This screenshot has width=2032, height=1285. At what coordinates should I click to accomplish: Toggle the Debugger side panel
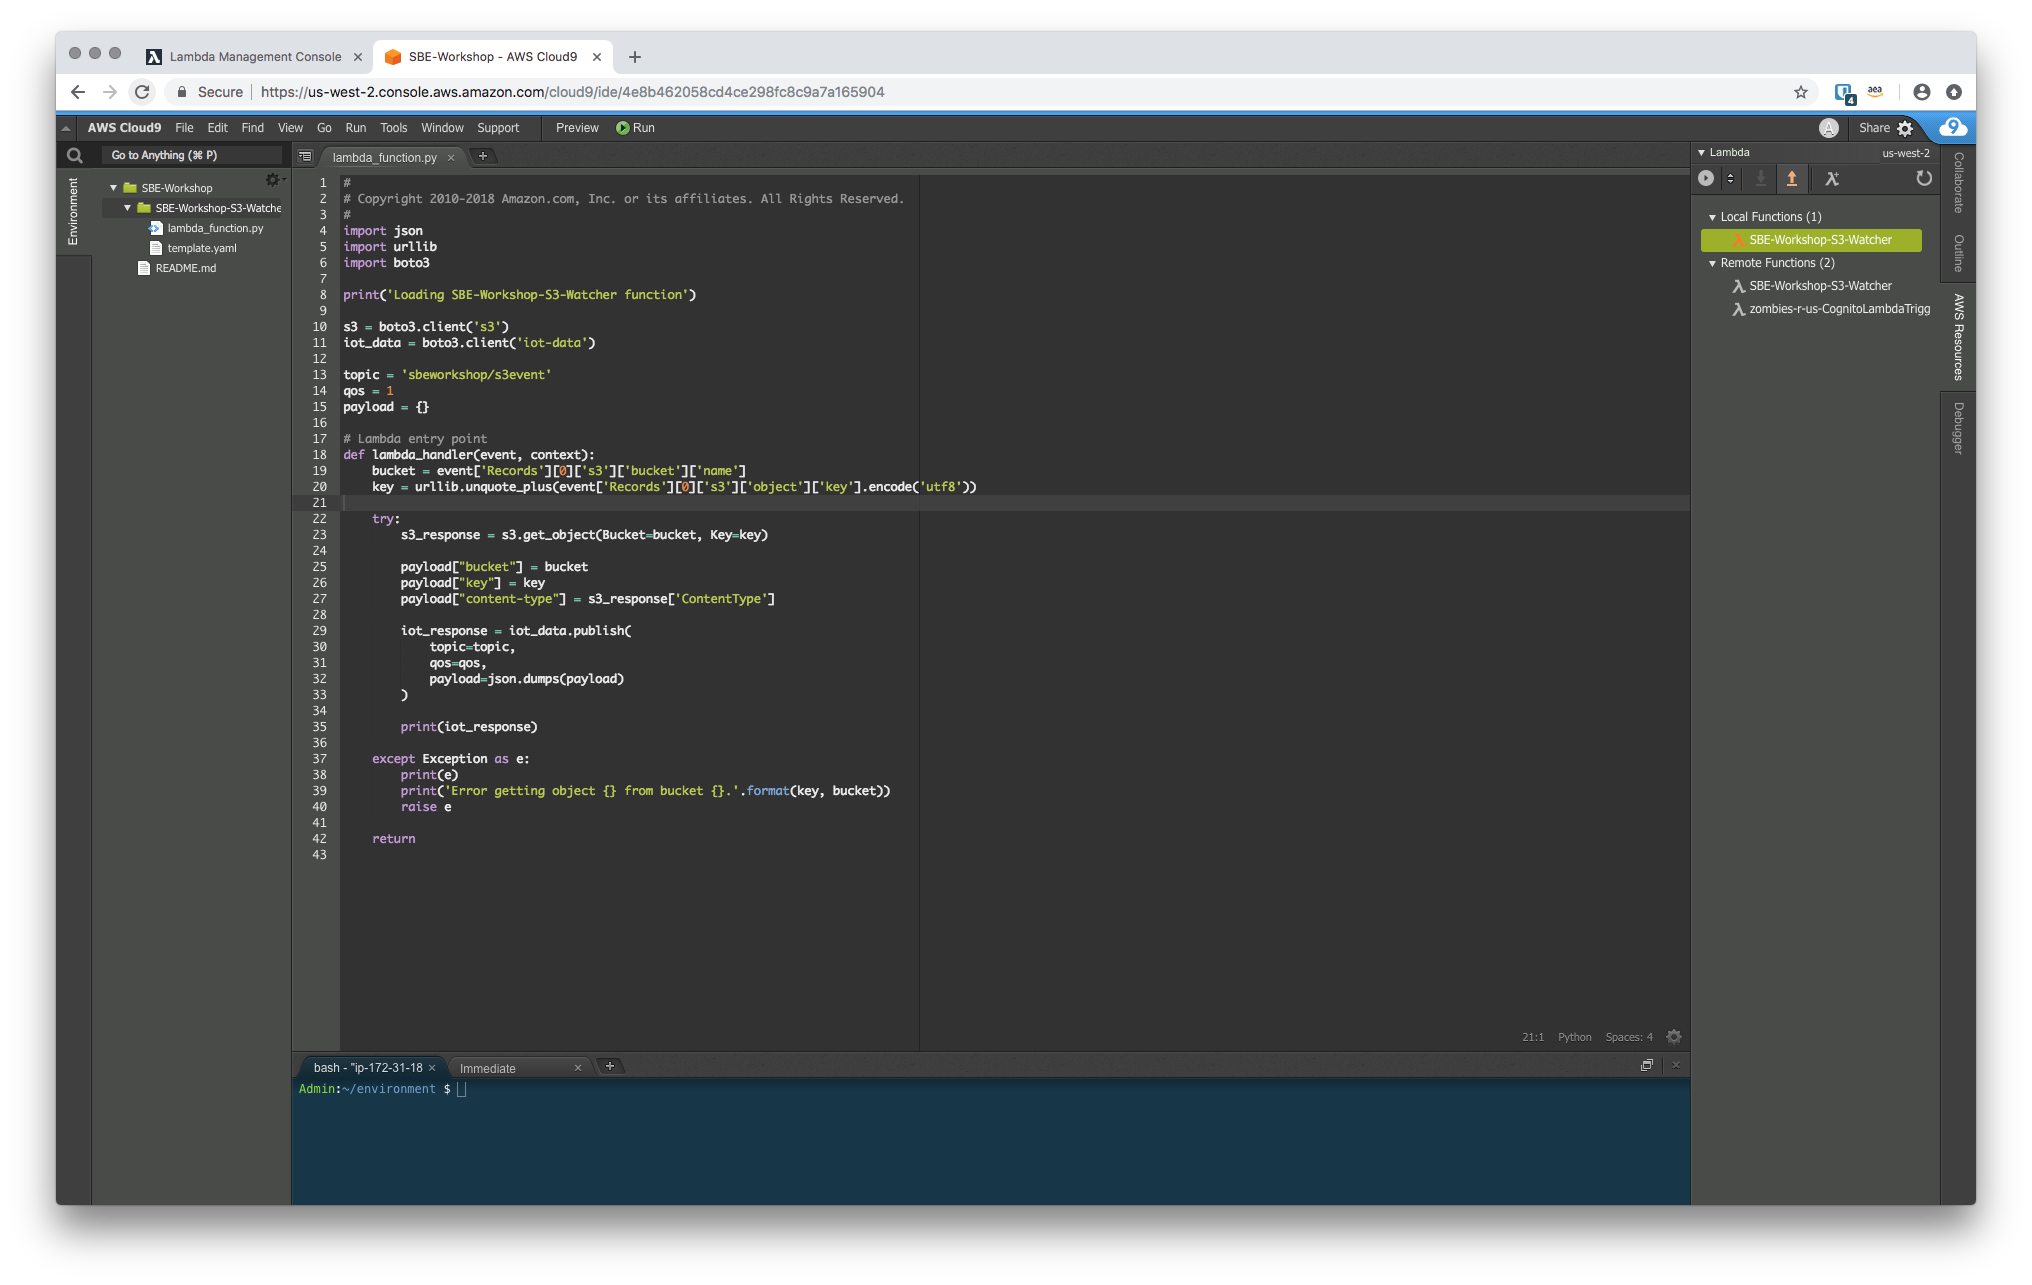1958,428
